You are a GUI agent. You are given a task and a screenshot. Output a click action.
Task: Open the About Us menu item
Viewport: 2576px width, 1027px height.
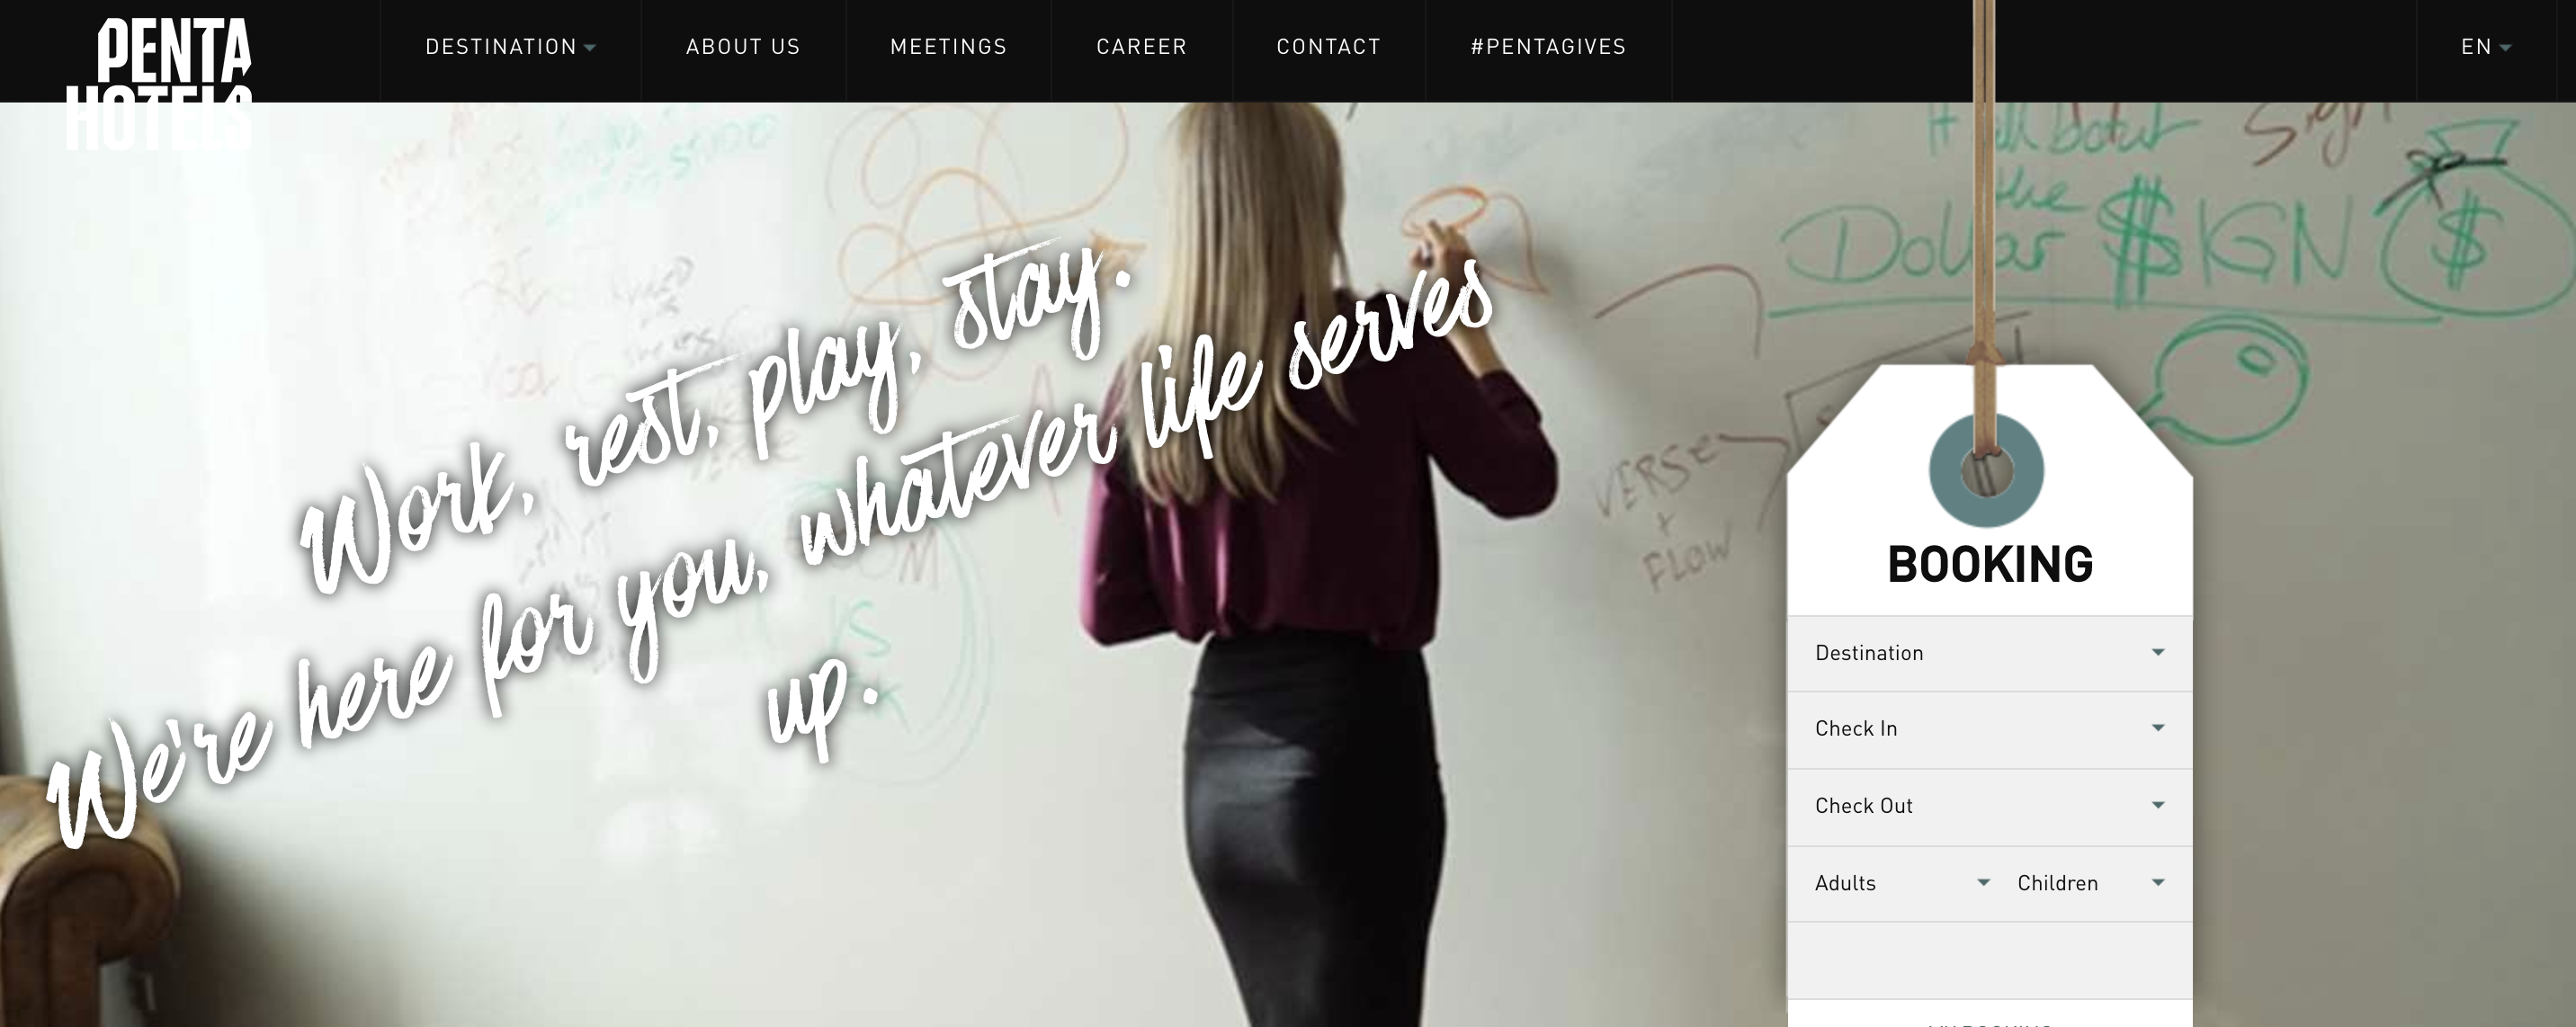(743, 47)
